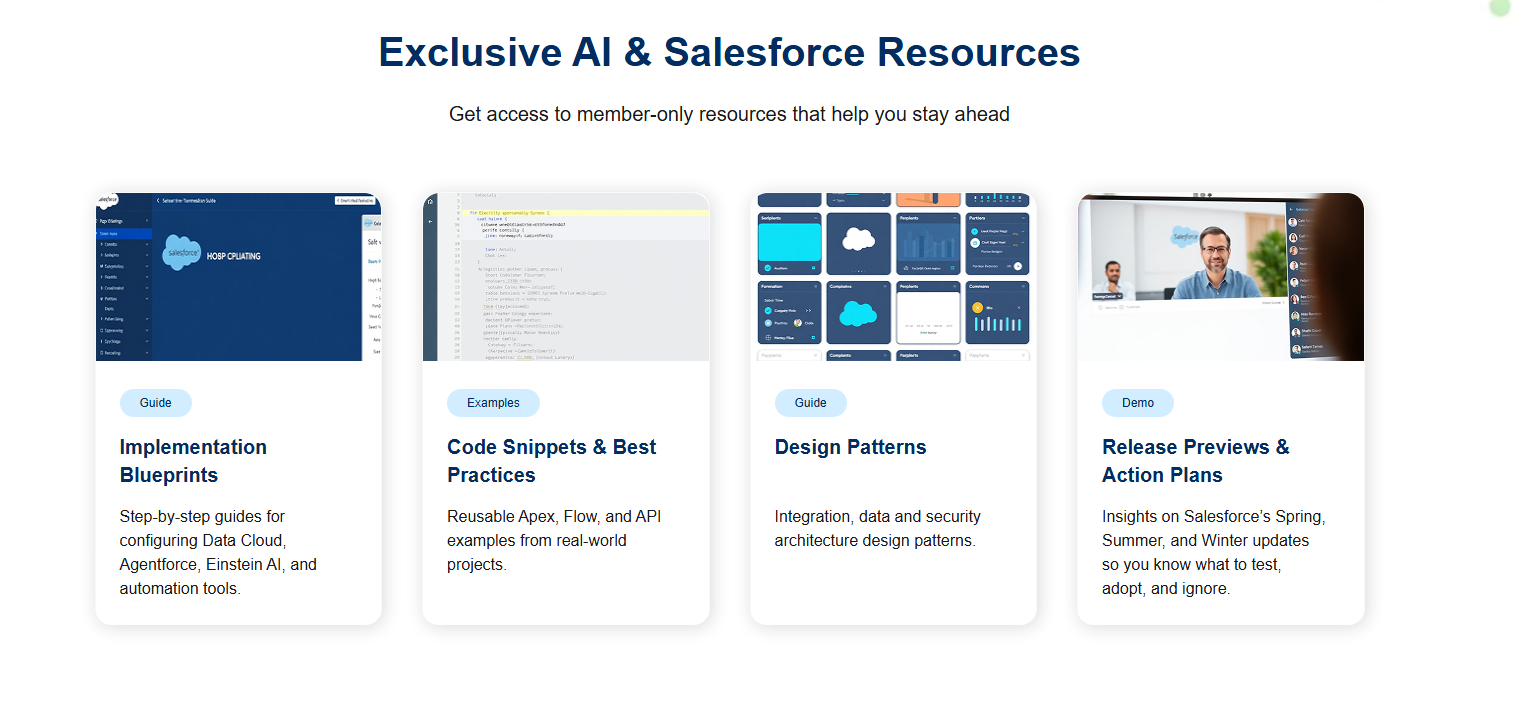Click the Salesforce logo on the video call wall

tap(1187, 238)
